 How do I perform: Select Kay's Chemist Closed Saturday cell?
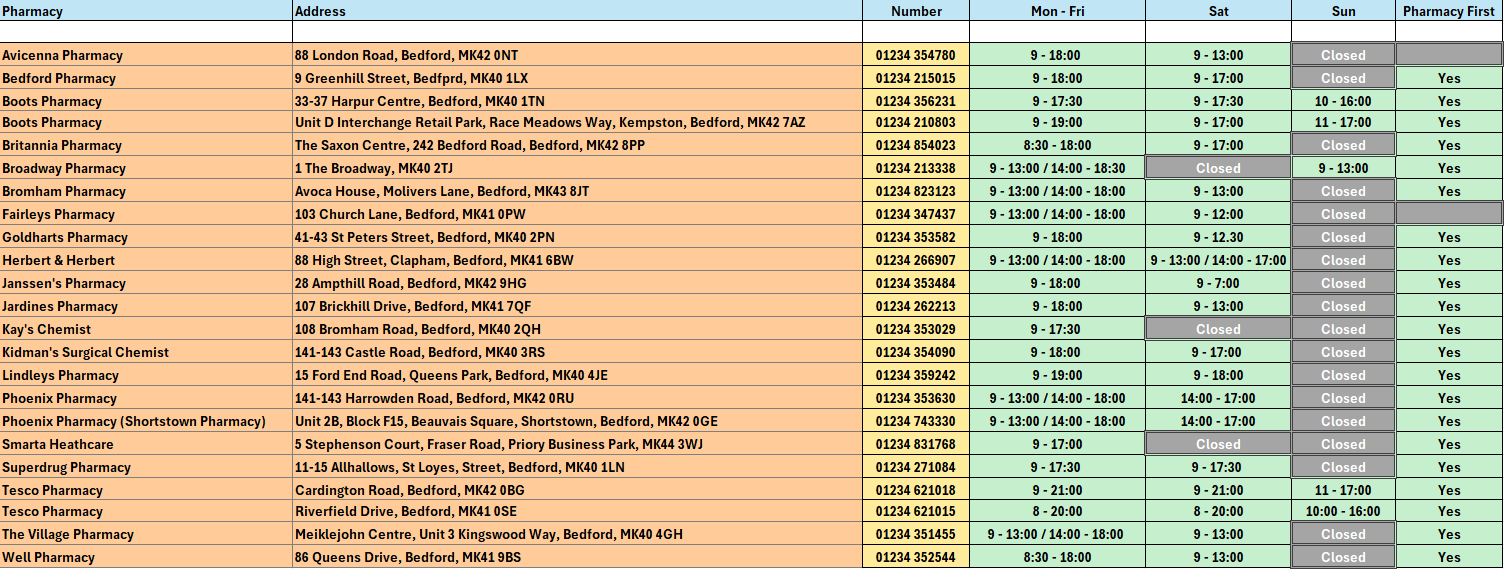click(x=1218, y=329)
